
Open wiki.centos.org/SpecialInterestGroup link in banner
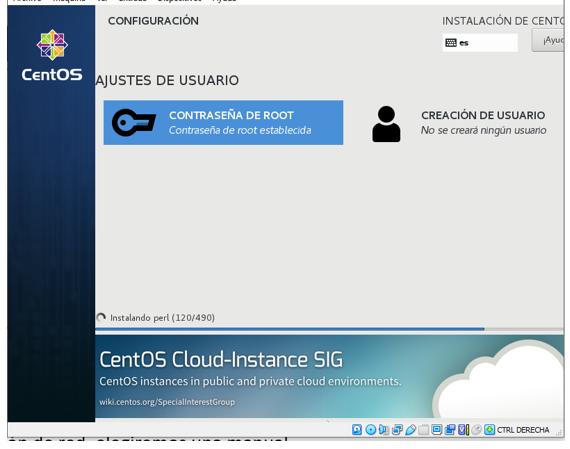167,402
